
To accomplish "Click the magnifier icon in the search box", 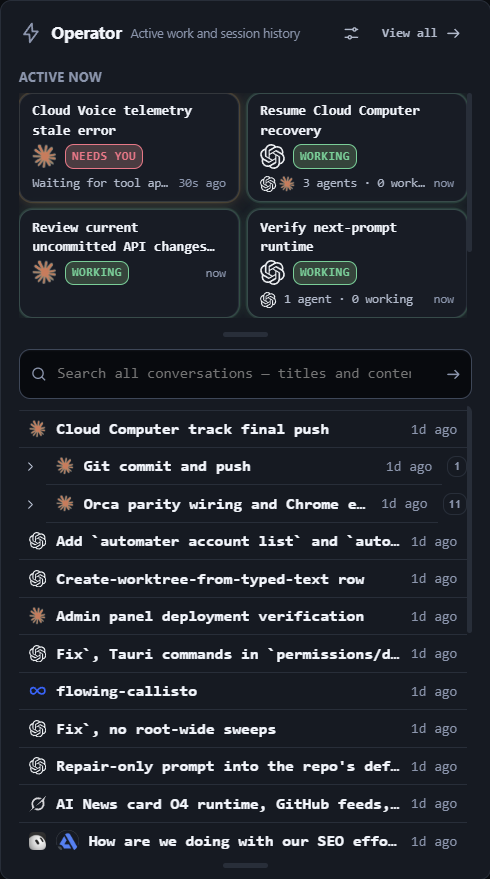I will [x=39, y=374].
